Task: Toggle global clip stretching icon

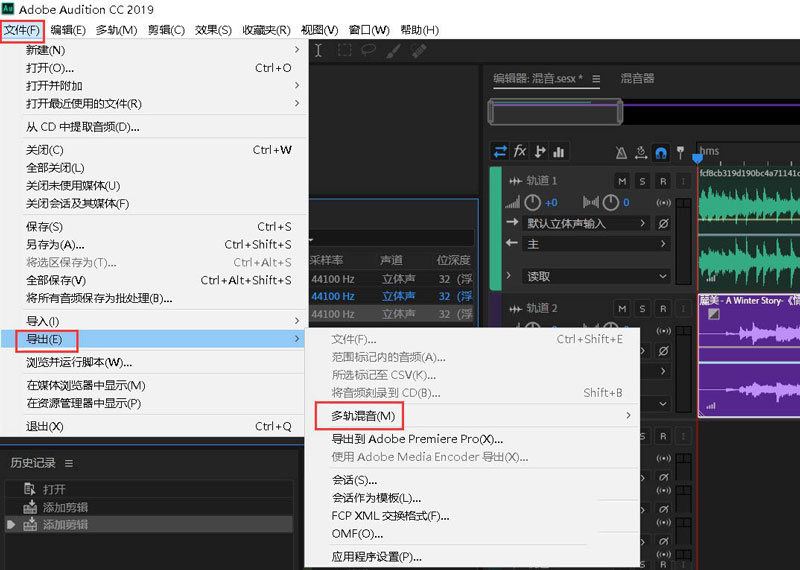Action: click(641, 152)
